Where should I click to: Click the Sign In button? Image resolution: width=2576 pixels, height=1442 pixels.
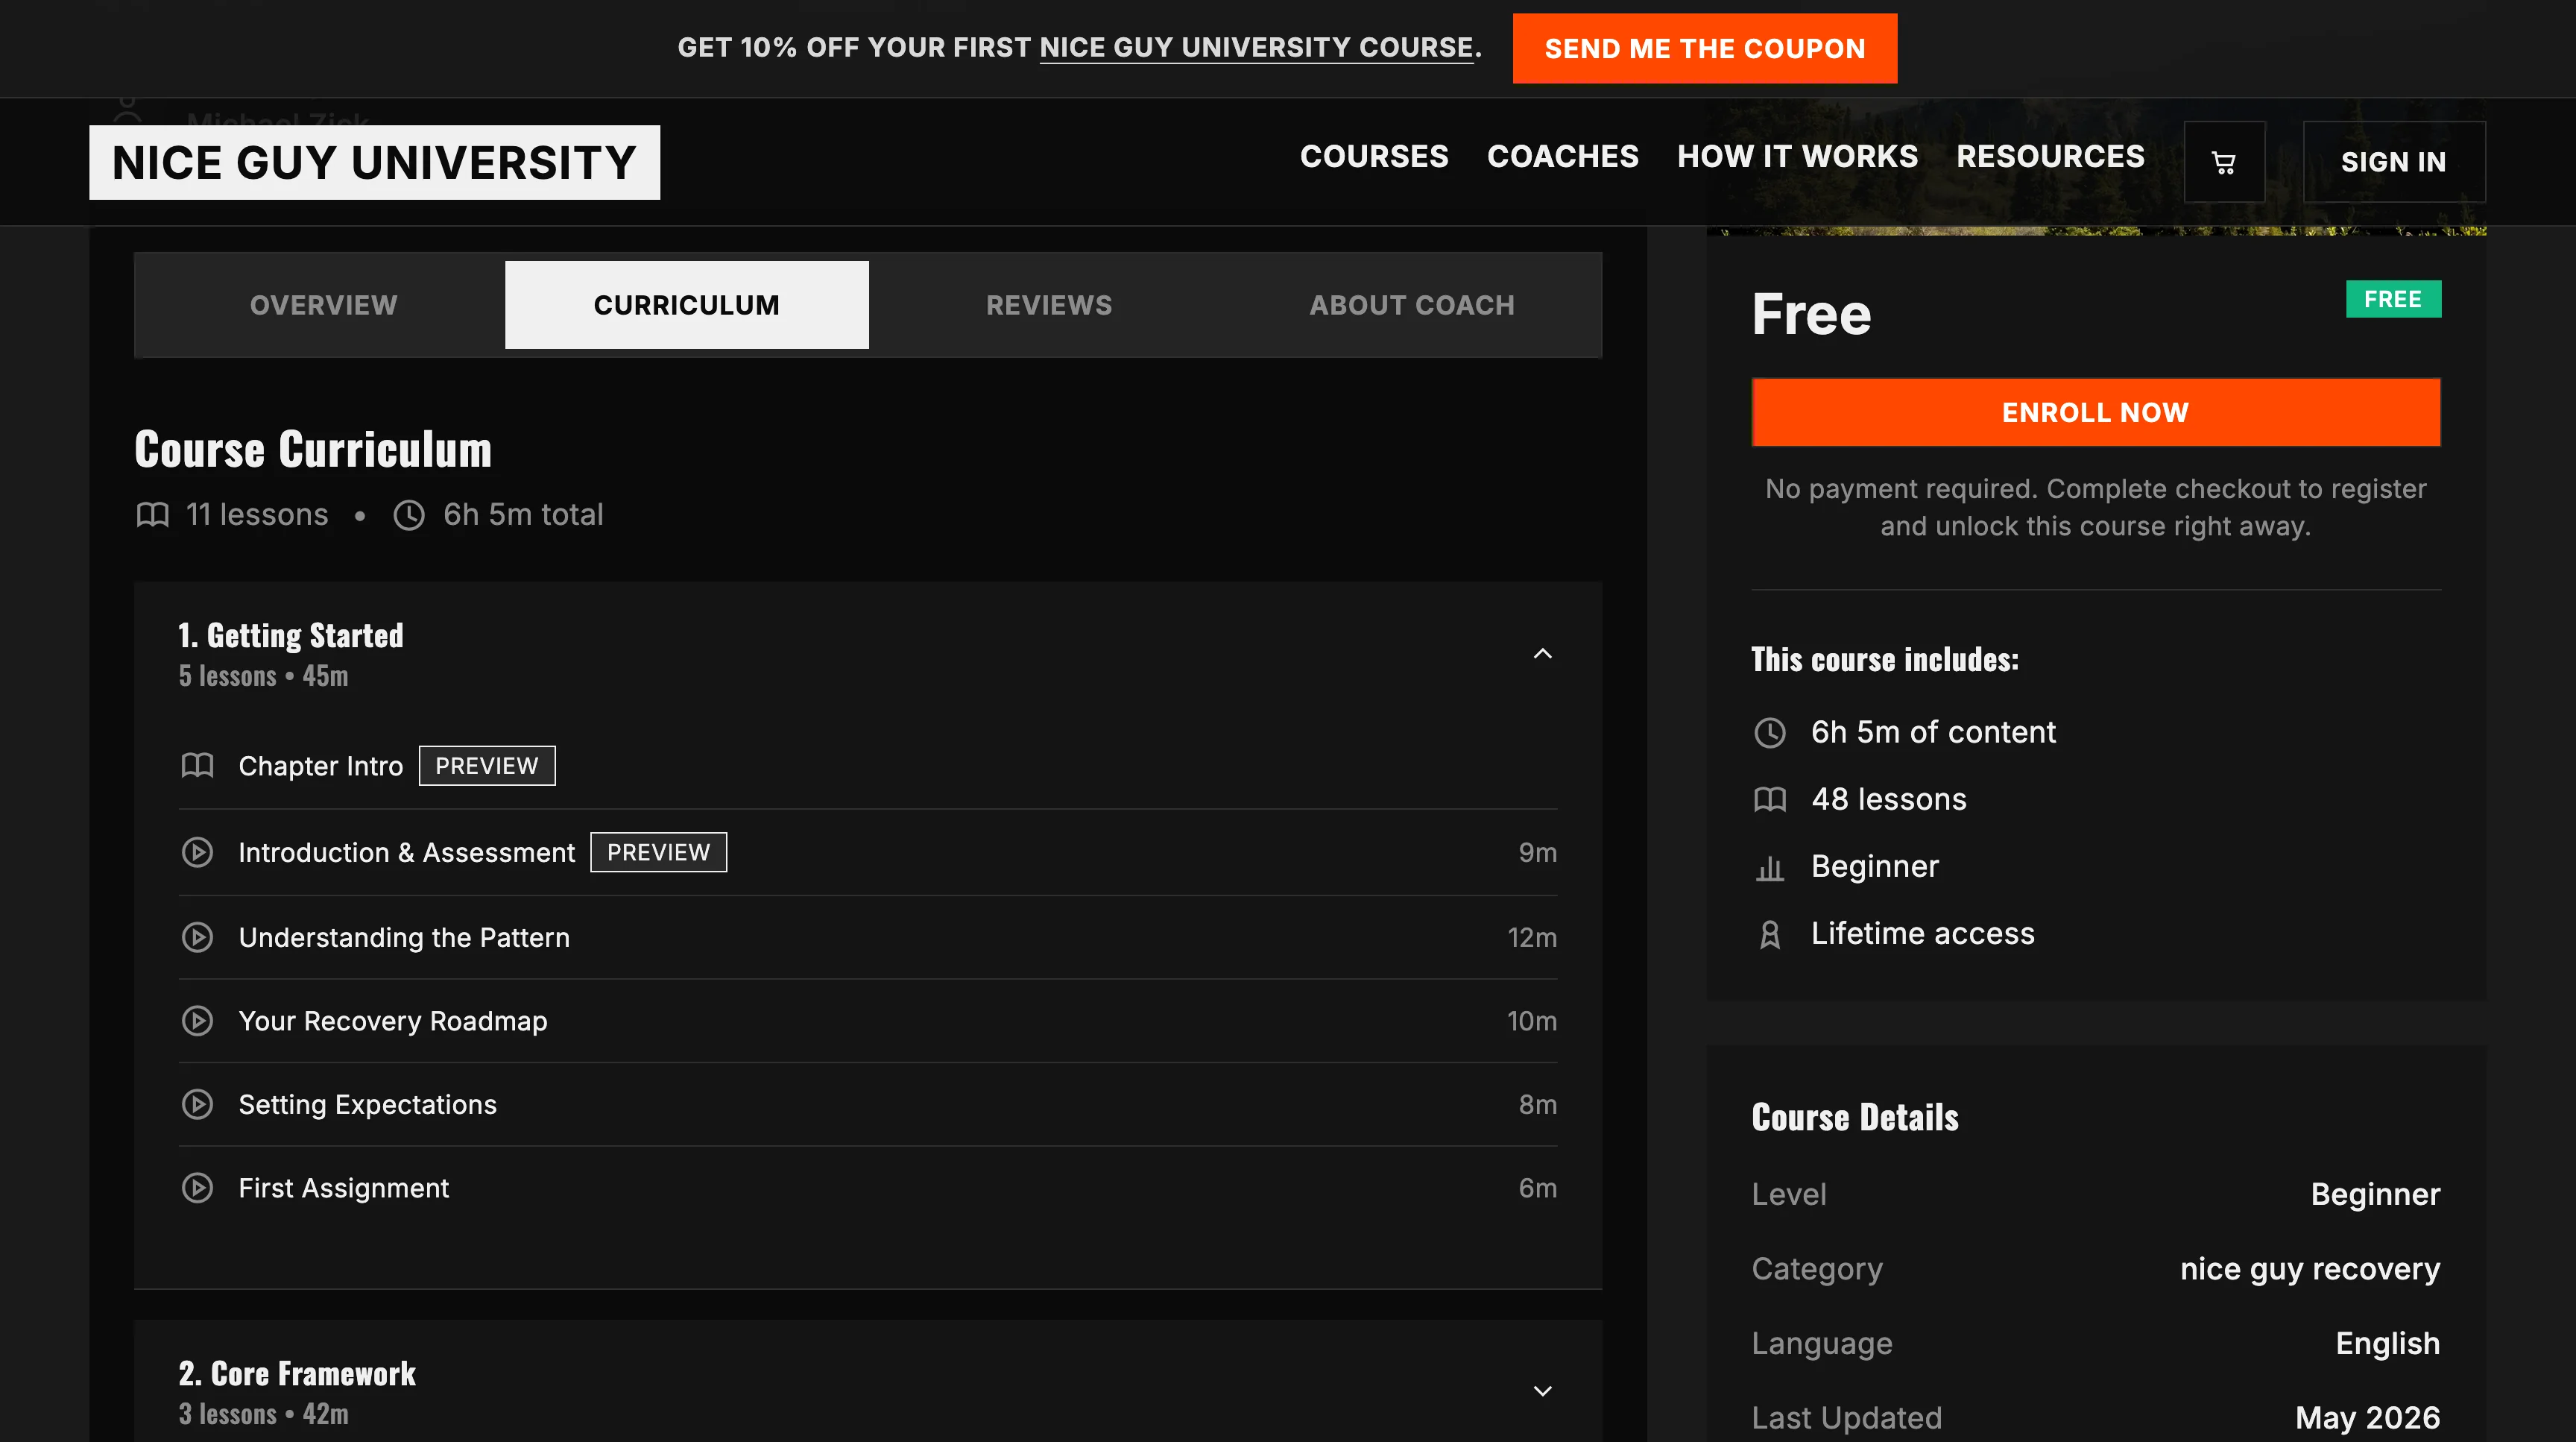click(2394, 162)
